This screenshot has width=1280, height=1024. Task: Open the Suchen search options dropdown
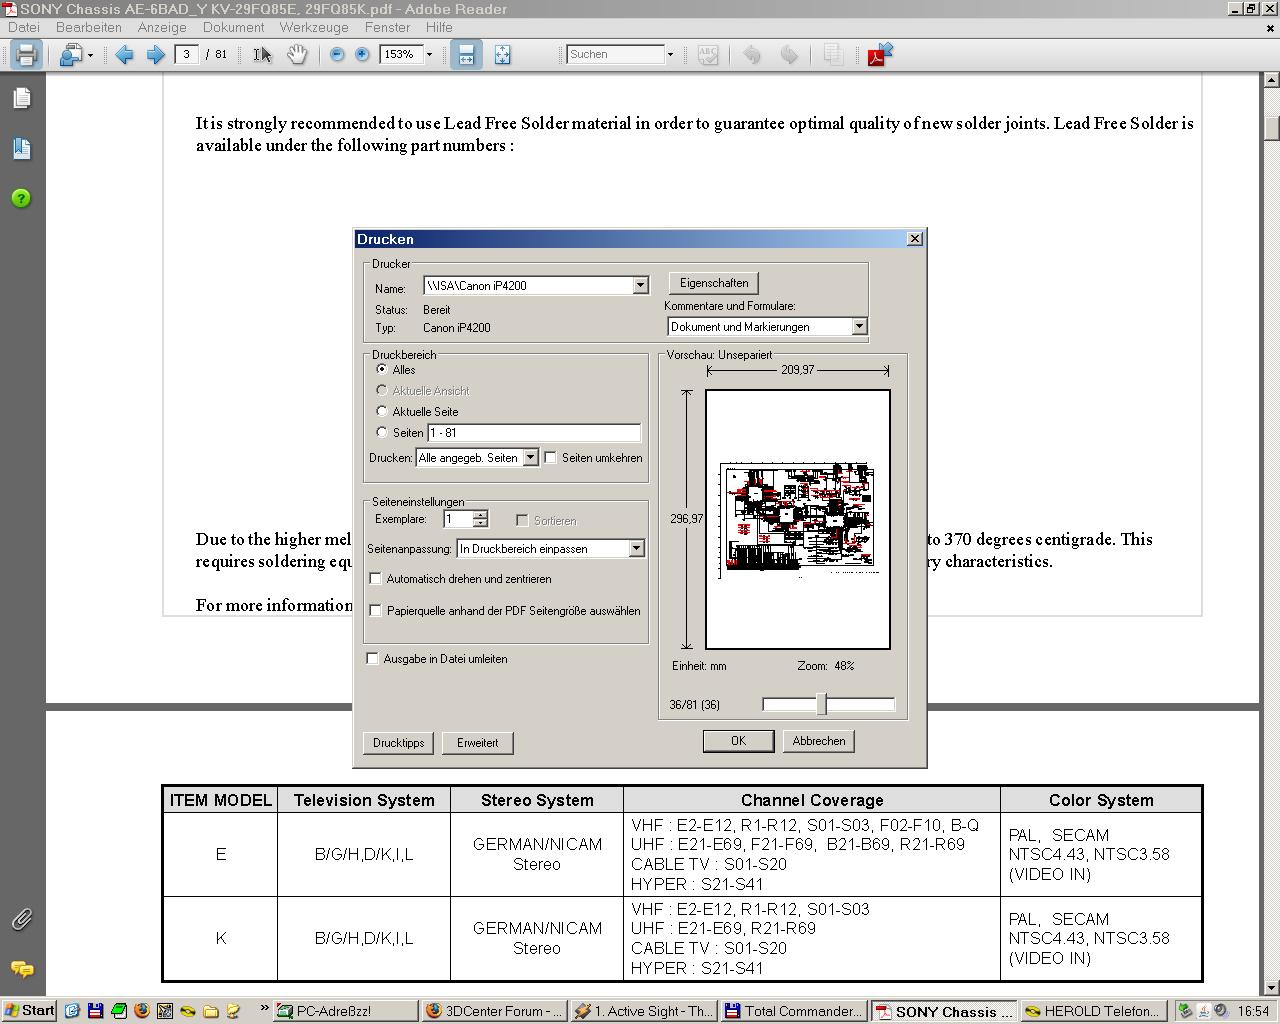[x=670, y=55]
